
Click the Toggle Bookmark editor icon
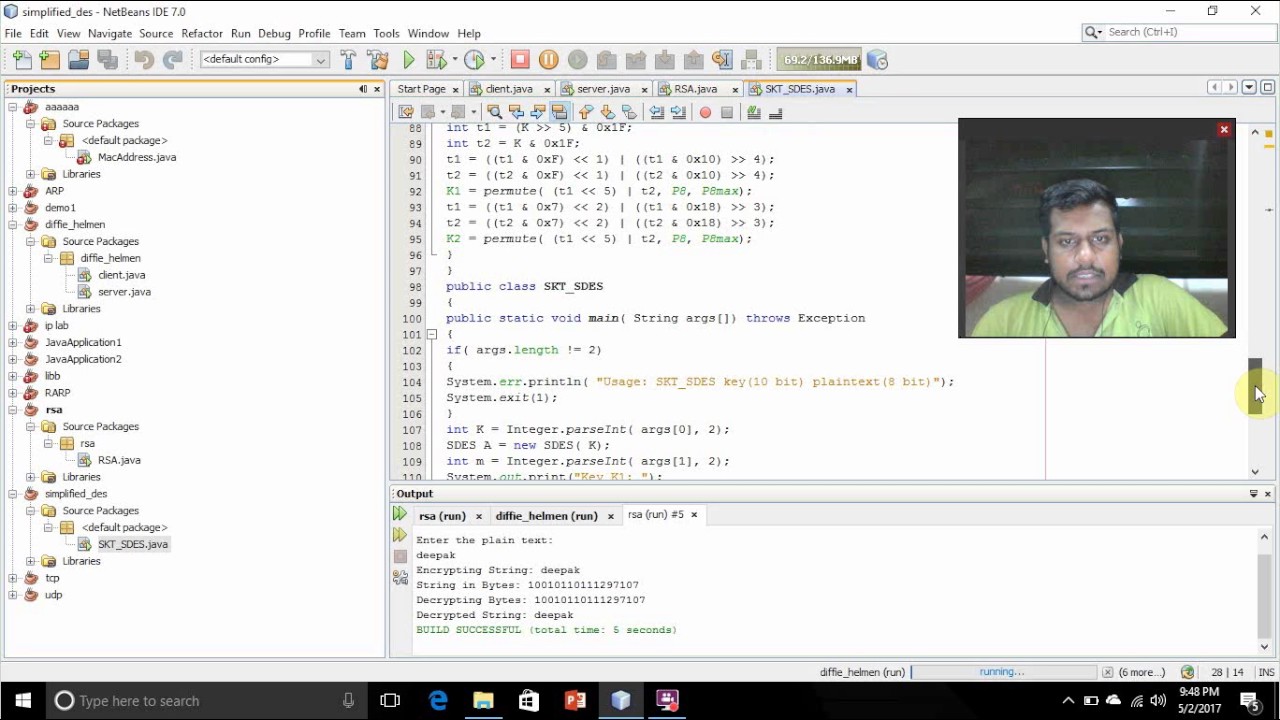click(x=629, y=112)
